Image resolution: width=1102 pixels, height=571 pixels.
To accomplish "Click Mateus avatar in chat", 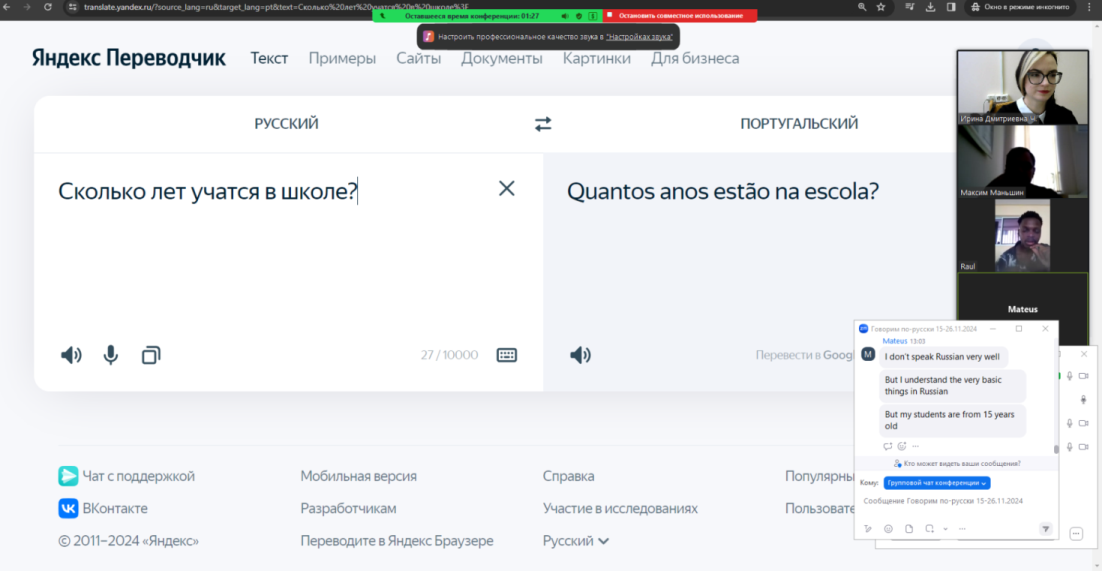I will pyautogui.click(x=868, y=354).
